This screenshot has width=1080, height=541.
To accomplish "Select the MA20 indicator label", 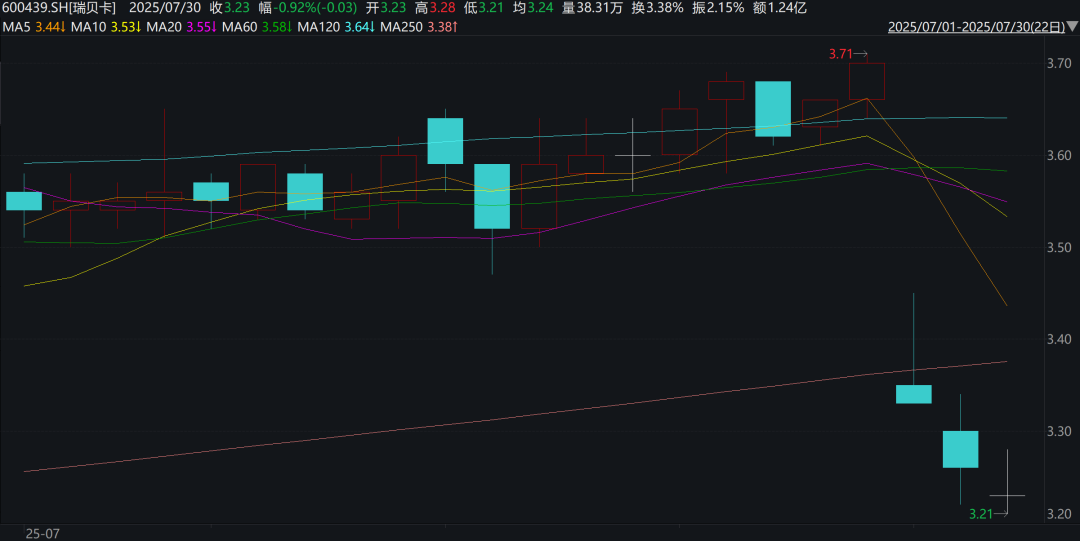I will click(x=164, y=27).
